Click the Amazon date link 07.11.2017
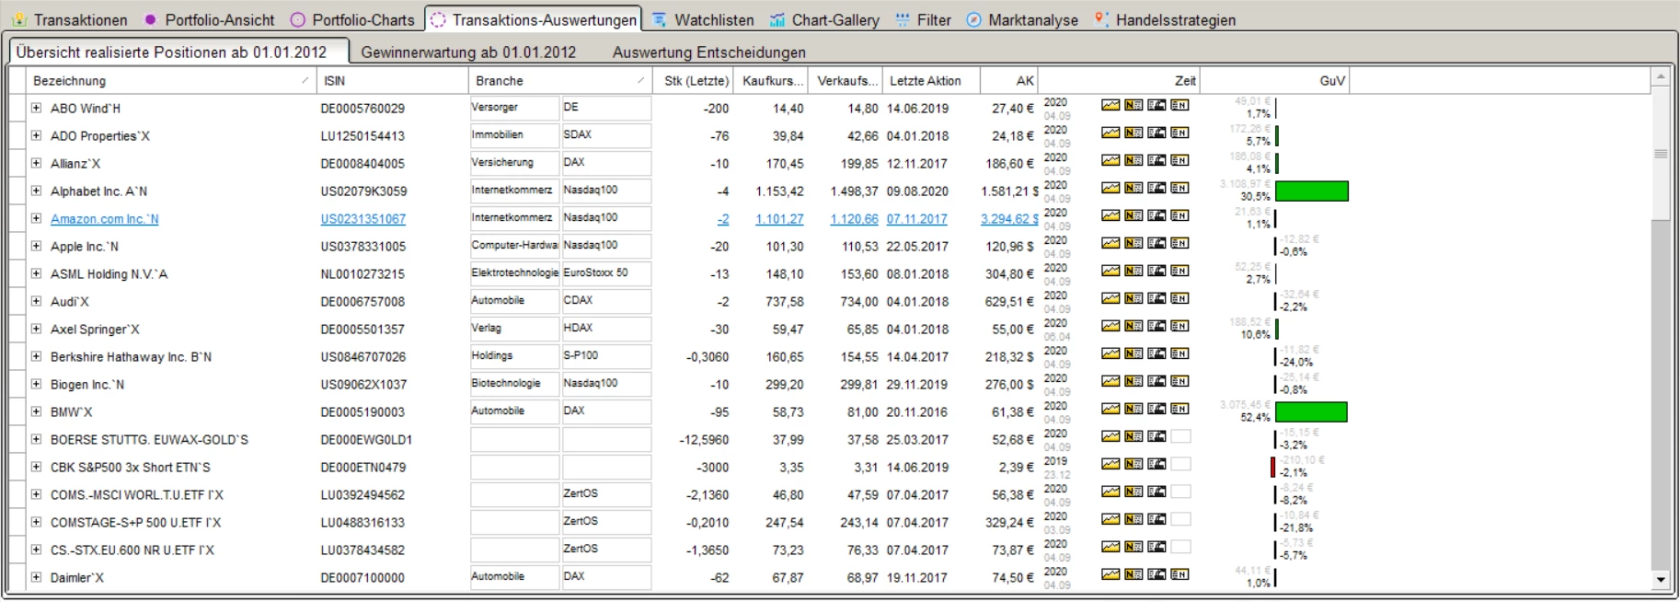Image resolution: width=1680 pixels, height=602 pixels. (917, 219)
